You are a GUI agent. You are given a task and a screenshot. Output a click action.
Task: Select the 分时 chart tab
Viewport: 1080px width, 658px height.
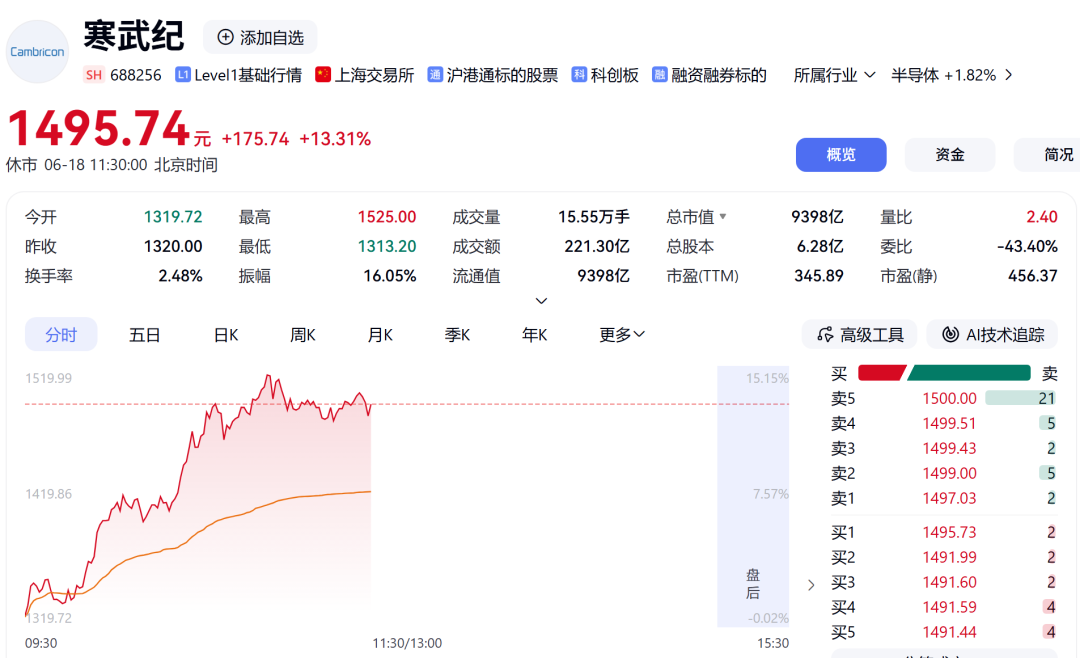point(61,335)
